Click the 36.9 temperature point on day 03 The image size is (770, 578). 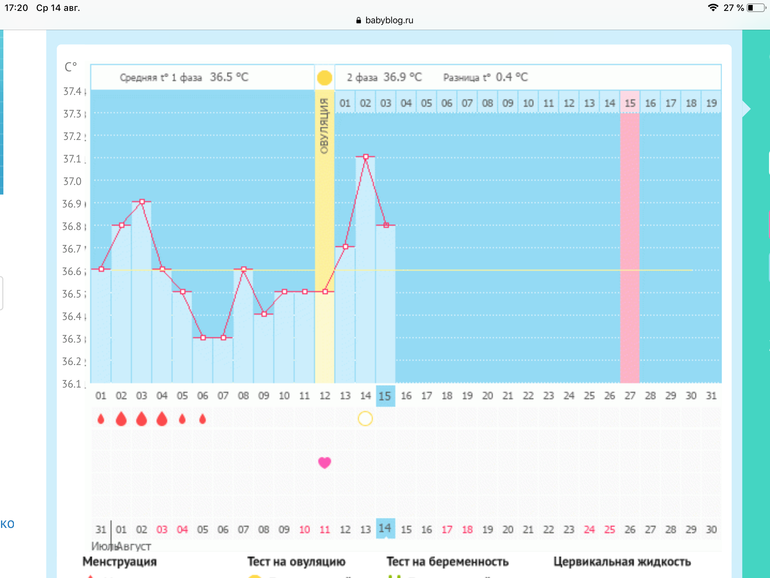(x=142, y=202)
